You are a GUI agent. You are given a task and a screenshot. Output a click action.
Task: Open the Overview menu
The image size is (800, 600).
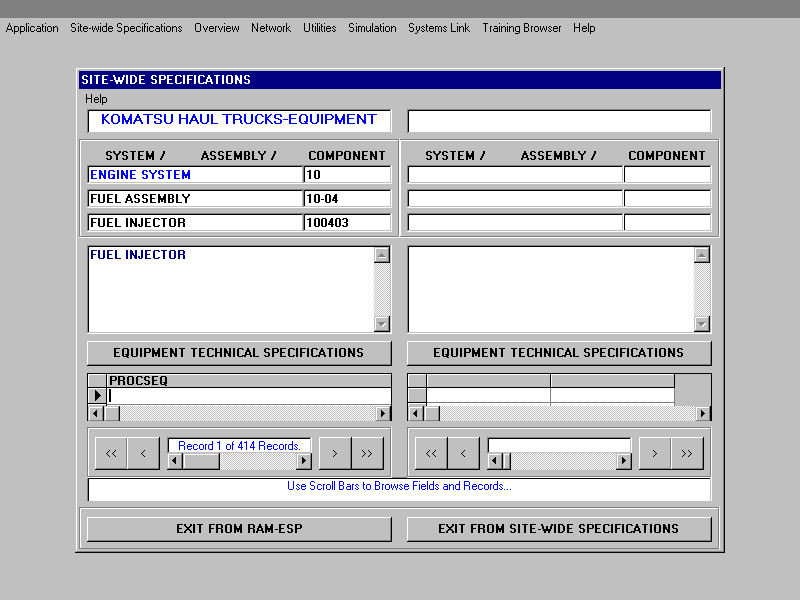tap(216, 28)
